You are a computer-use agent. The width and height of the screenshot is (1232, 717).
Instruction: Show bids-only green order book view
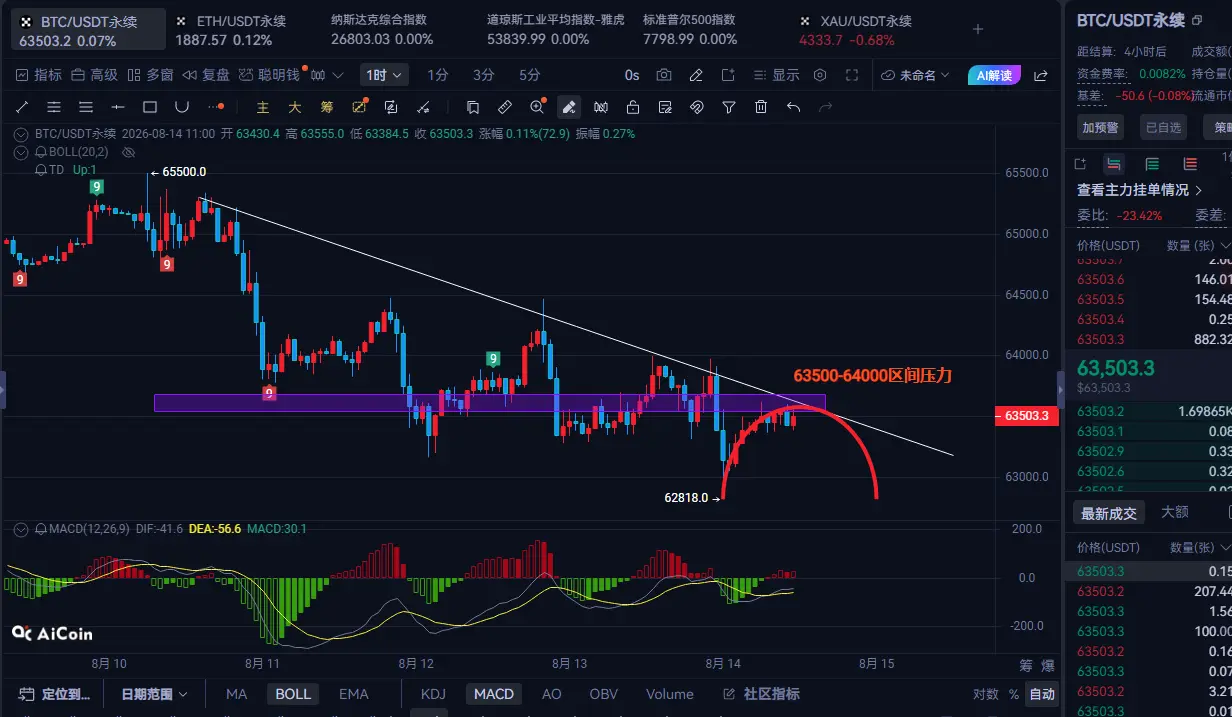click(1152, 164)
